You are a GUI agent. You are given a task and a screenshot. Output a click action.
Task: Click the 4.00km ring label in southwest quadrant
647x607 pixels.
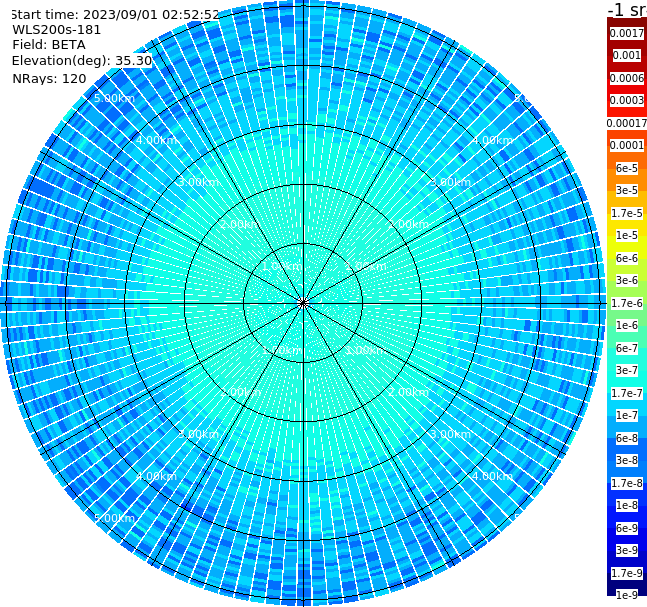point(156,476)
